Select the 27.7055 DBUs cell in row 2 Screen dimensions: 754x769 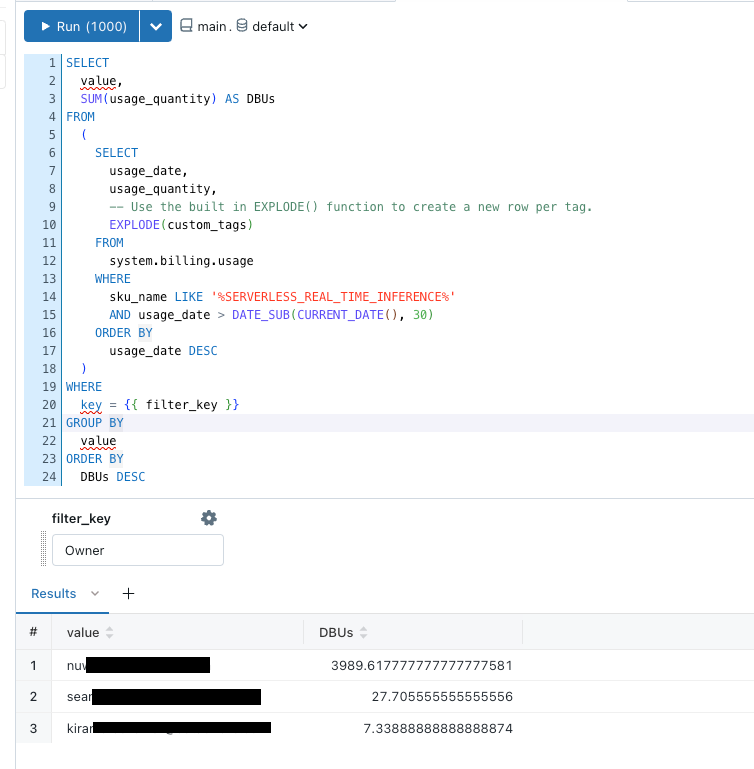(x=441, y=697)
